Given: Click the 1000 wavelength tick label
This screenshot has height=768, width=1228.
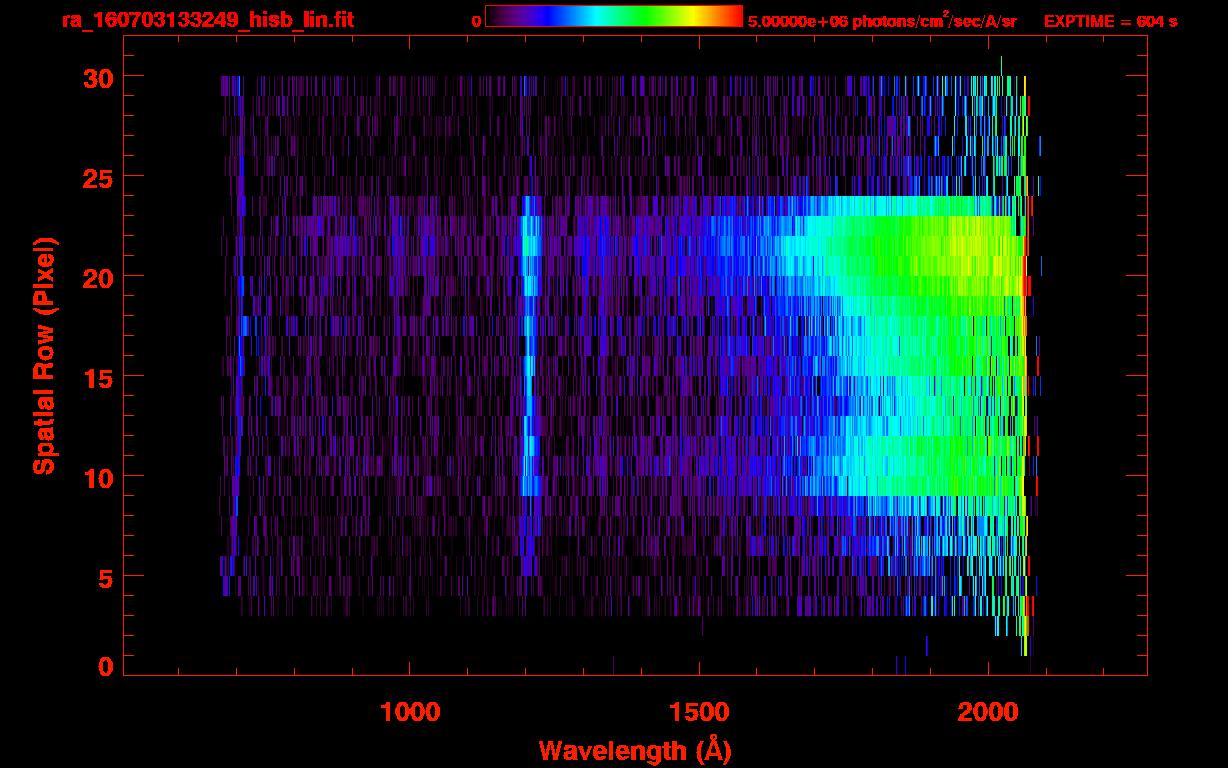Looking at the screenshot, I should [410, 711].
